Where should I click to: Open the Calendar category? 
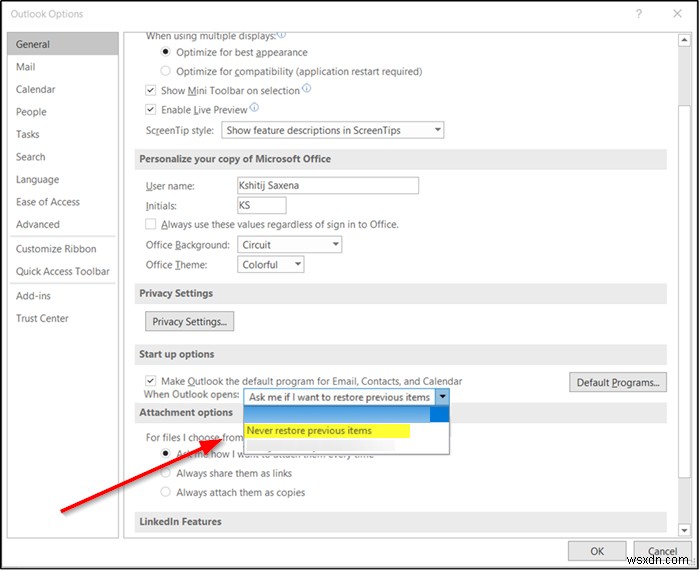click(63, 89)
